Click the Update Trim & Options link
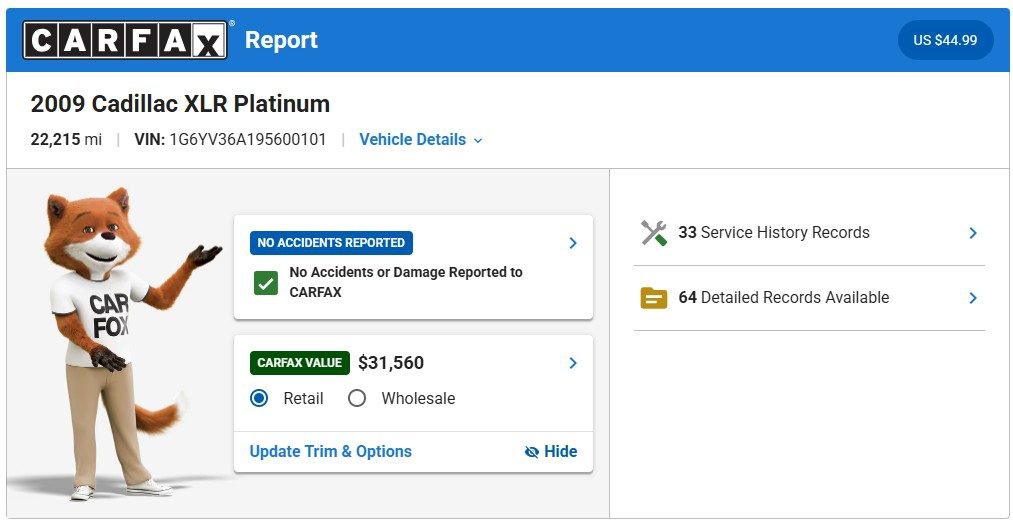The height and width of the screenshot is (525, 1013). [x=331, y=451]
